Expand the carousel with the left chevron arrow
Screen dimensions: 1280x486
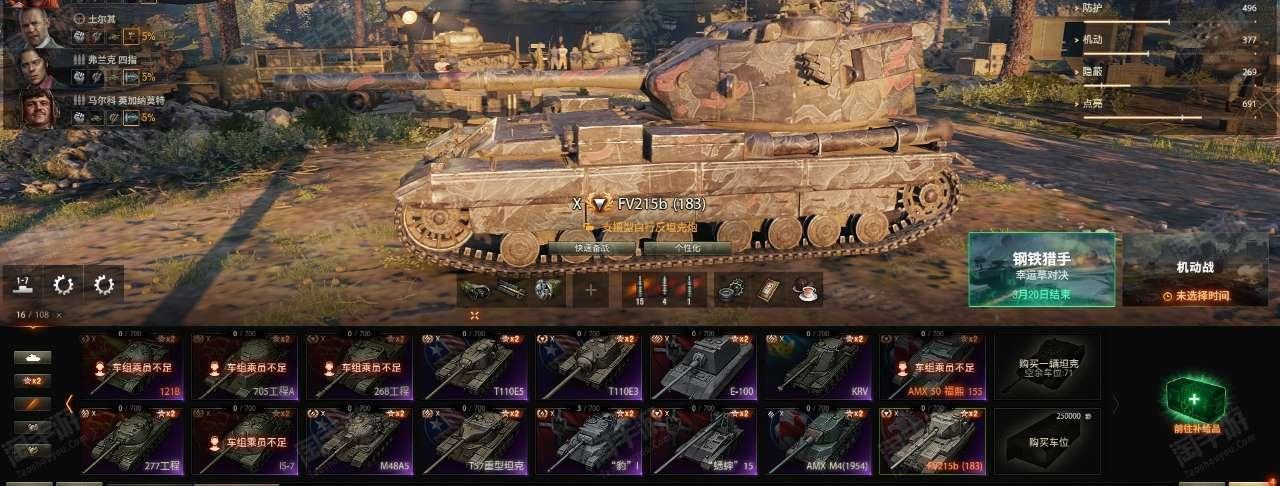pyautogui.click(x=70, y=403)
